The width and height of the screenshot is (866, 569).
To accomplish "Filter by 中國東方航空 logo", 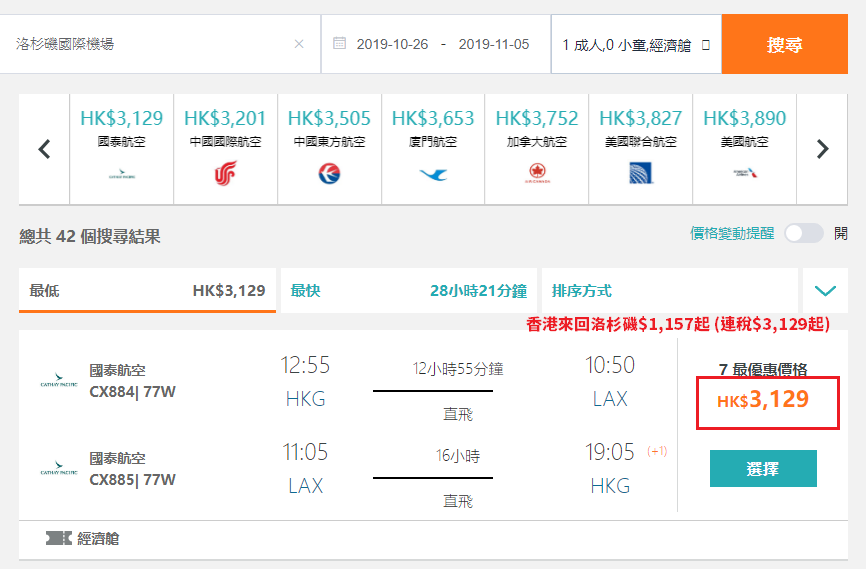I will tap(329, 174).
